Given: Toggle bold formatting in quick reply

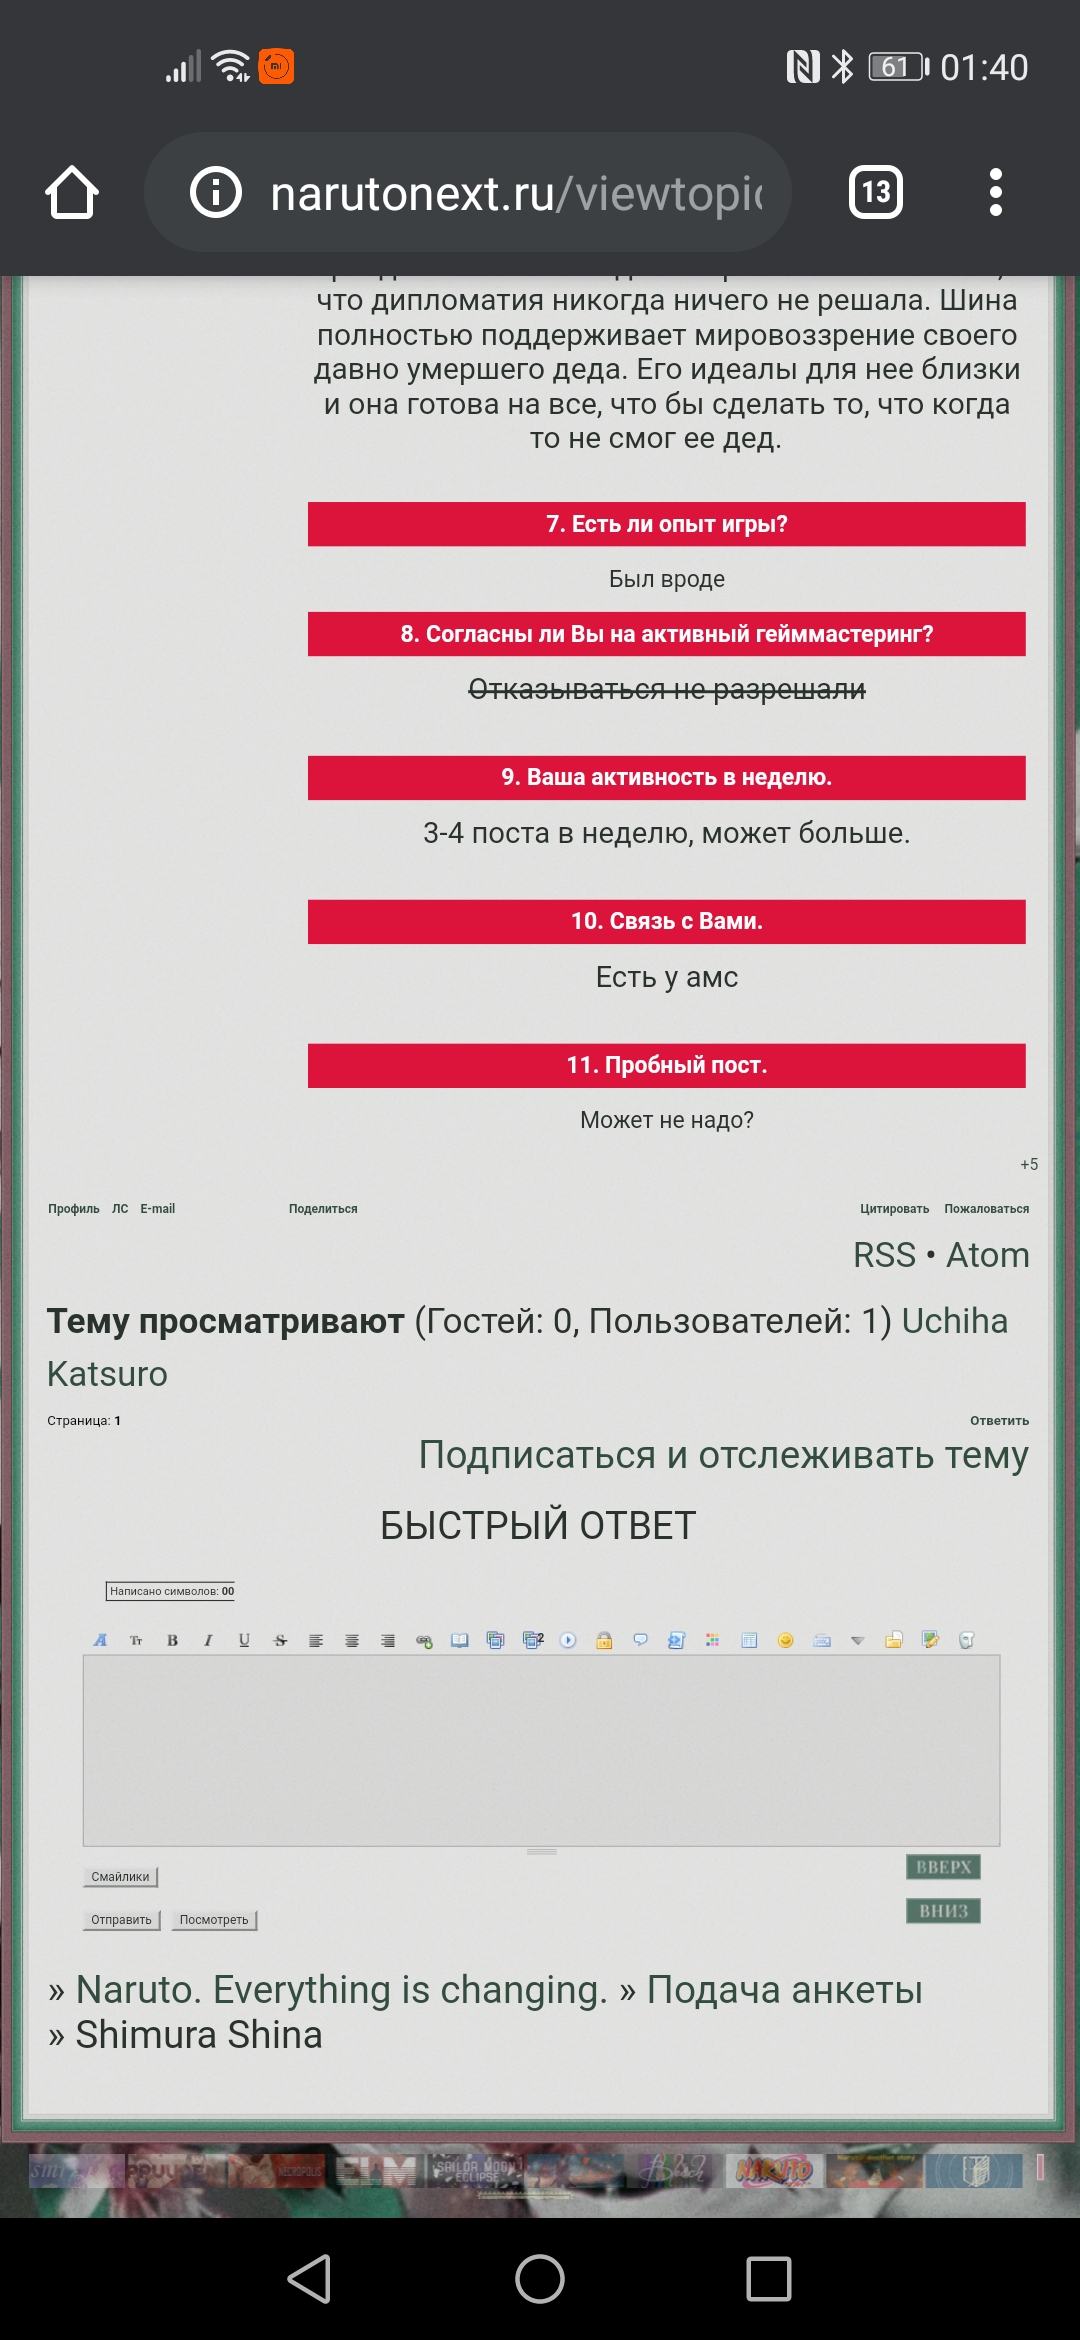Looking at the screenshot, I should click(172, 1640).
